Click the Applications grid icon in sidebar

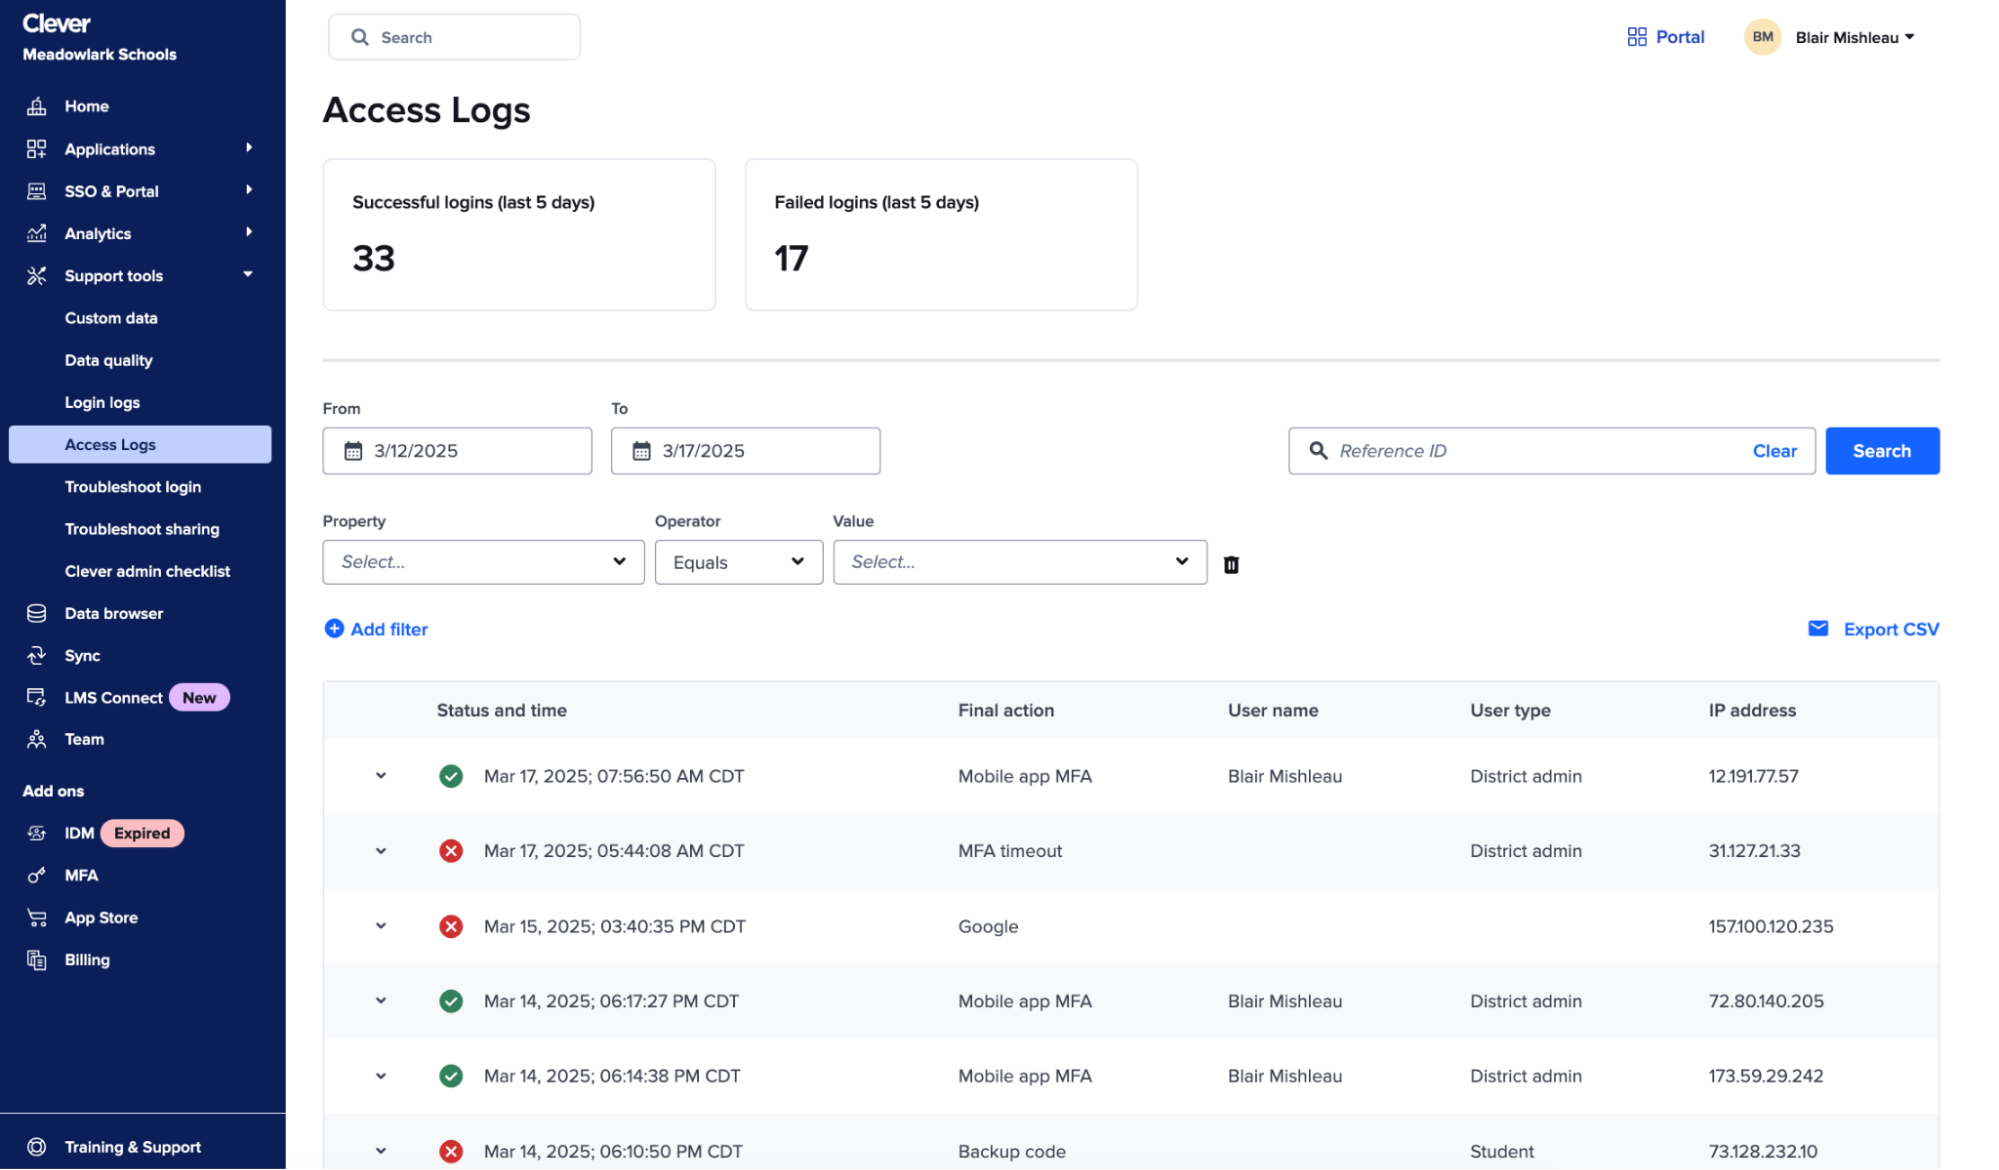click(36, 148)
